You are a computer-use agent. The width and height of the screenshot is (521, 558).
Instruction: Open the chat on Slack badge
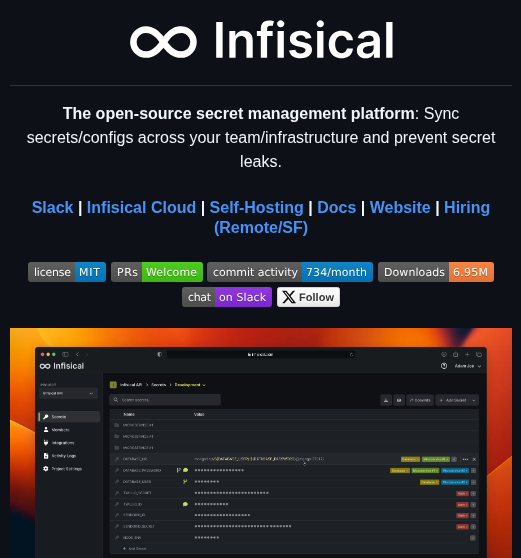click(x=227, y=297)
